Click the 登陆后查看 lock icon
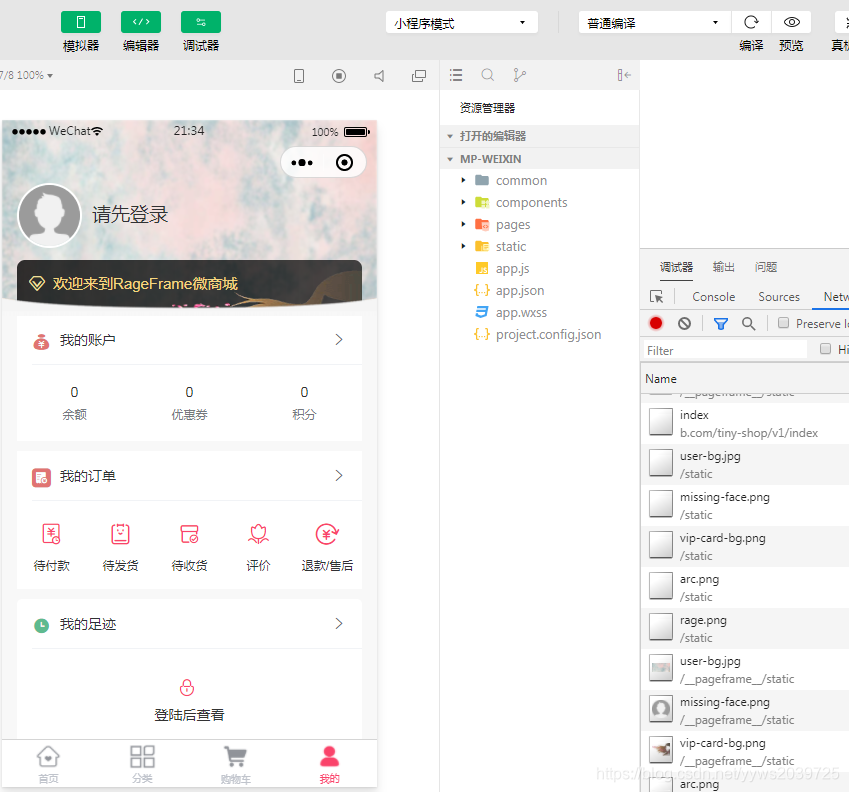The image size is (849, 792). pos(187,688)
